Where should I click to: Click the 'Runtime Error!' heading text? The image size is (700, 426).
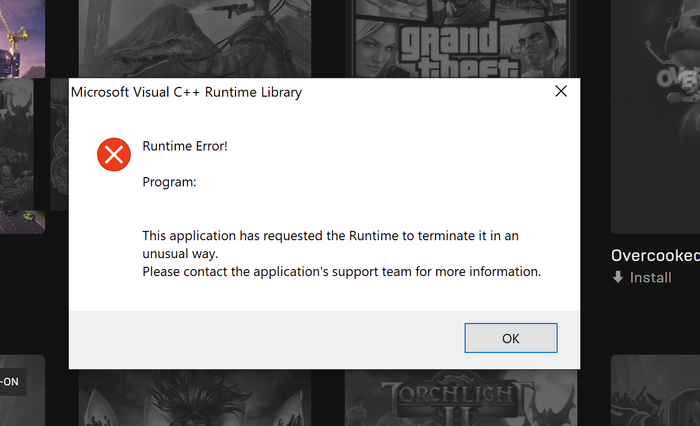pyautogui.click(x=185, y=146)
